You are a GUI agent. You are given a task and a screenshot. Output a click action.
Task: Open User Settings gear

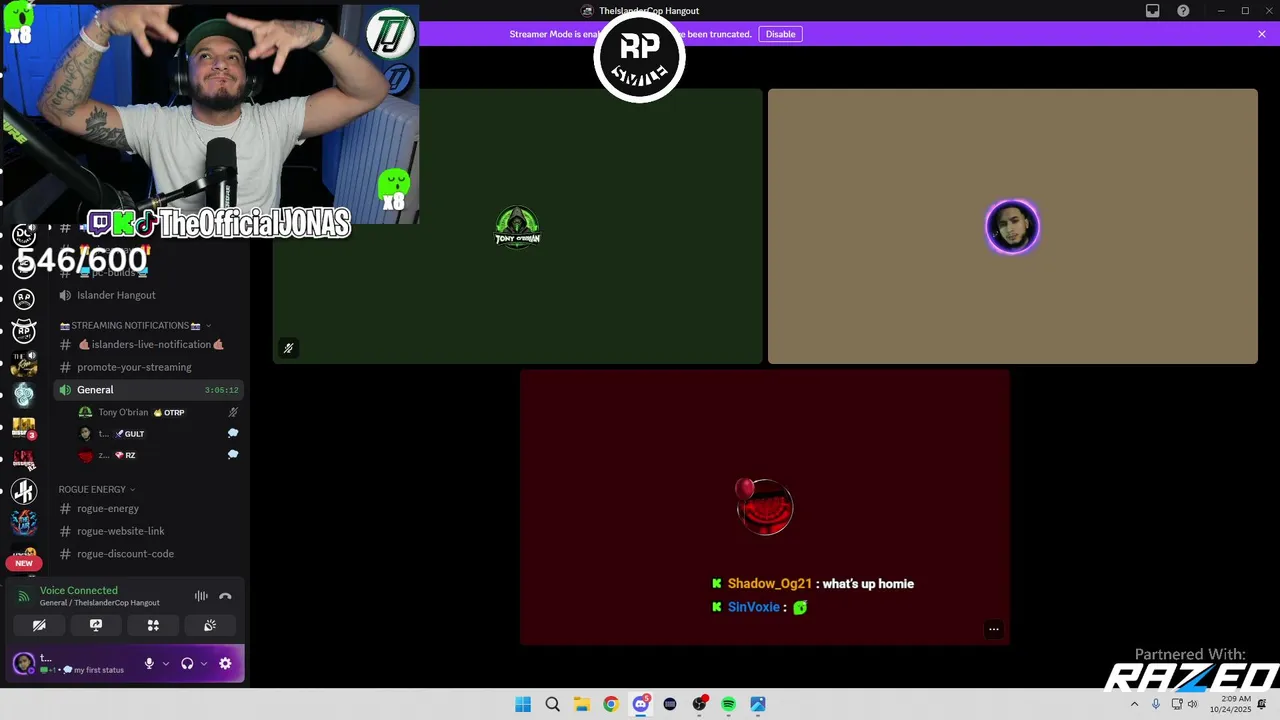point(225,663)
